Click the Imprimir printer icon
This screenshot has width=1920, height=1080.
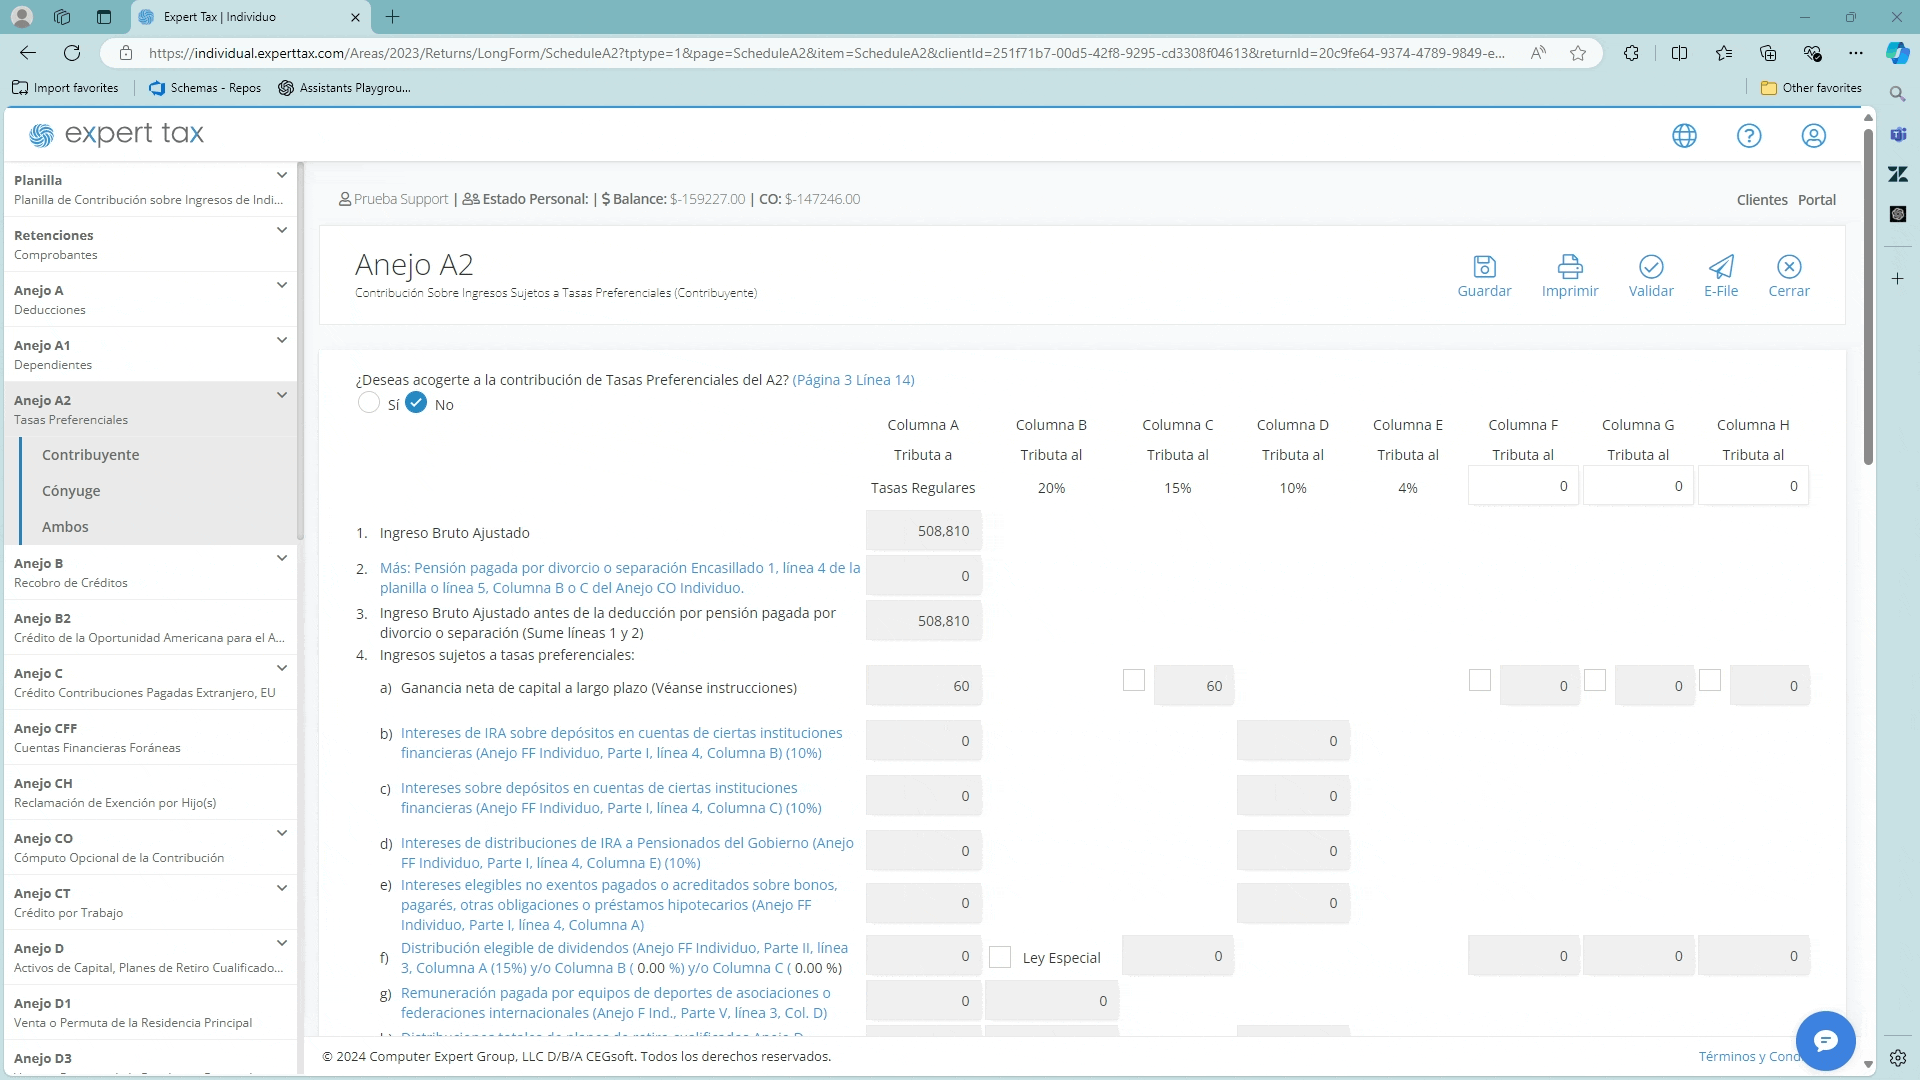[x=1569, y=267]
